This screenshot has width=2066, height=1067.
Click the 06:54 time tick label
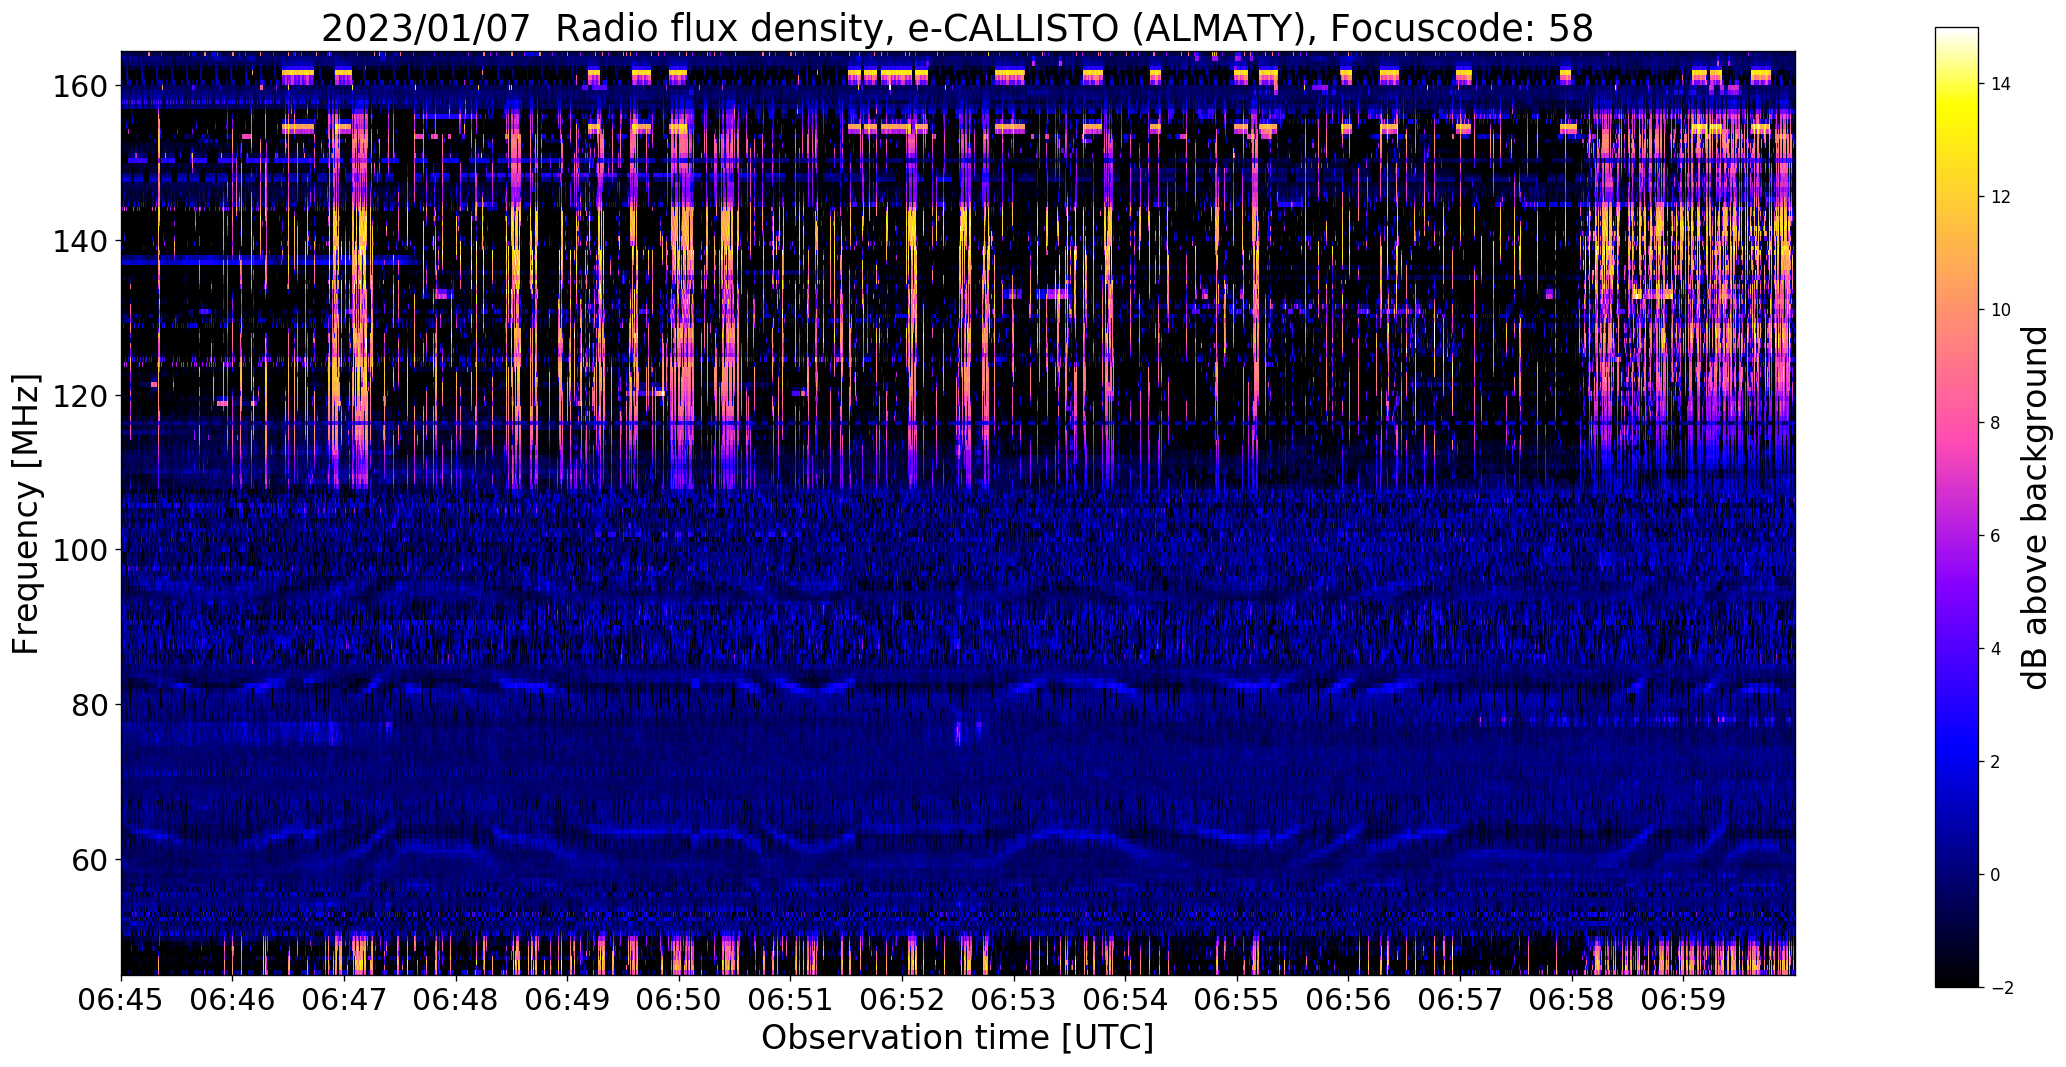tap(1126, 998)
